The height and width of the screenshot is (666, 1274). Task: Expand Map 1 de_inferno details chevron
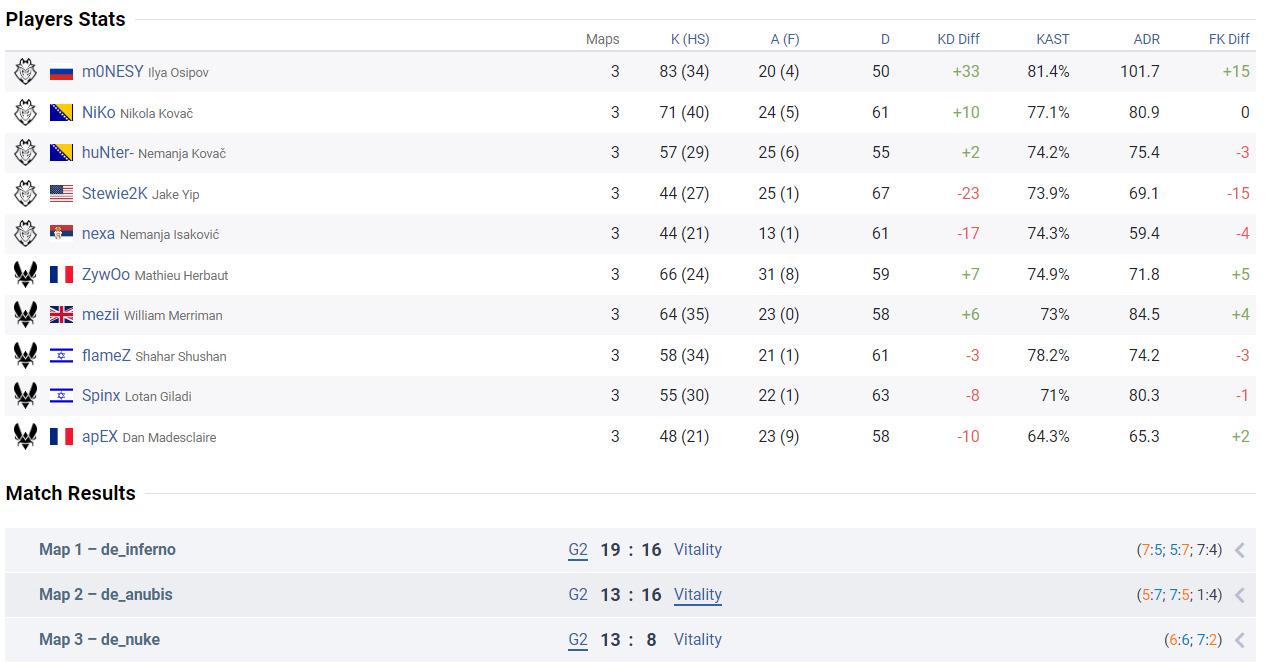(1240, 550)
